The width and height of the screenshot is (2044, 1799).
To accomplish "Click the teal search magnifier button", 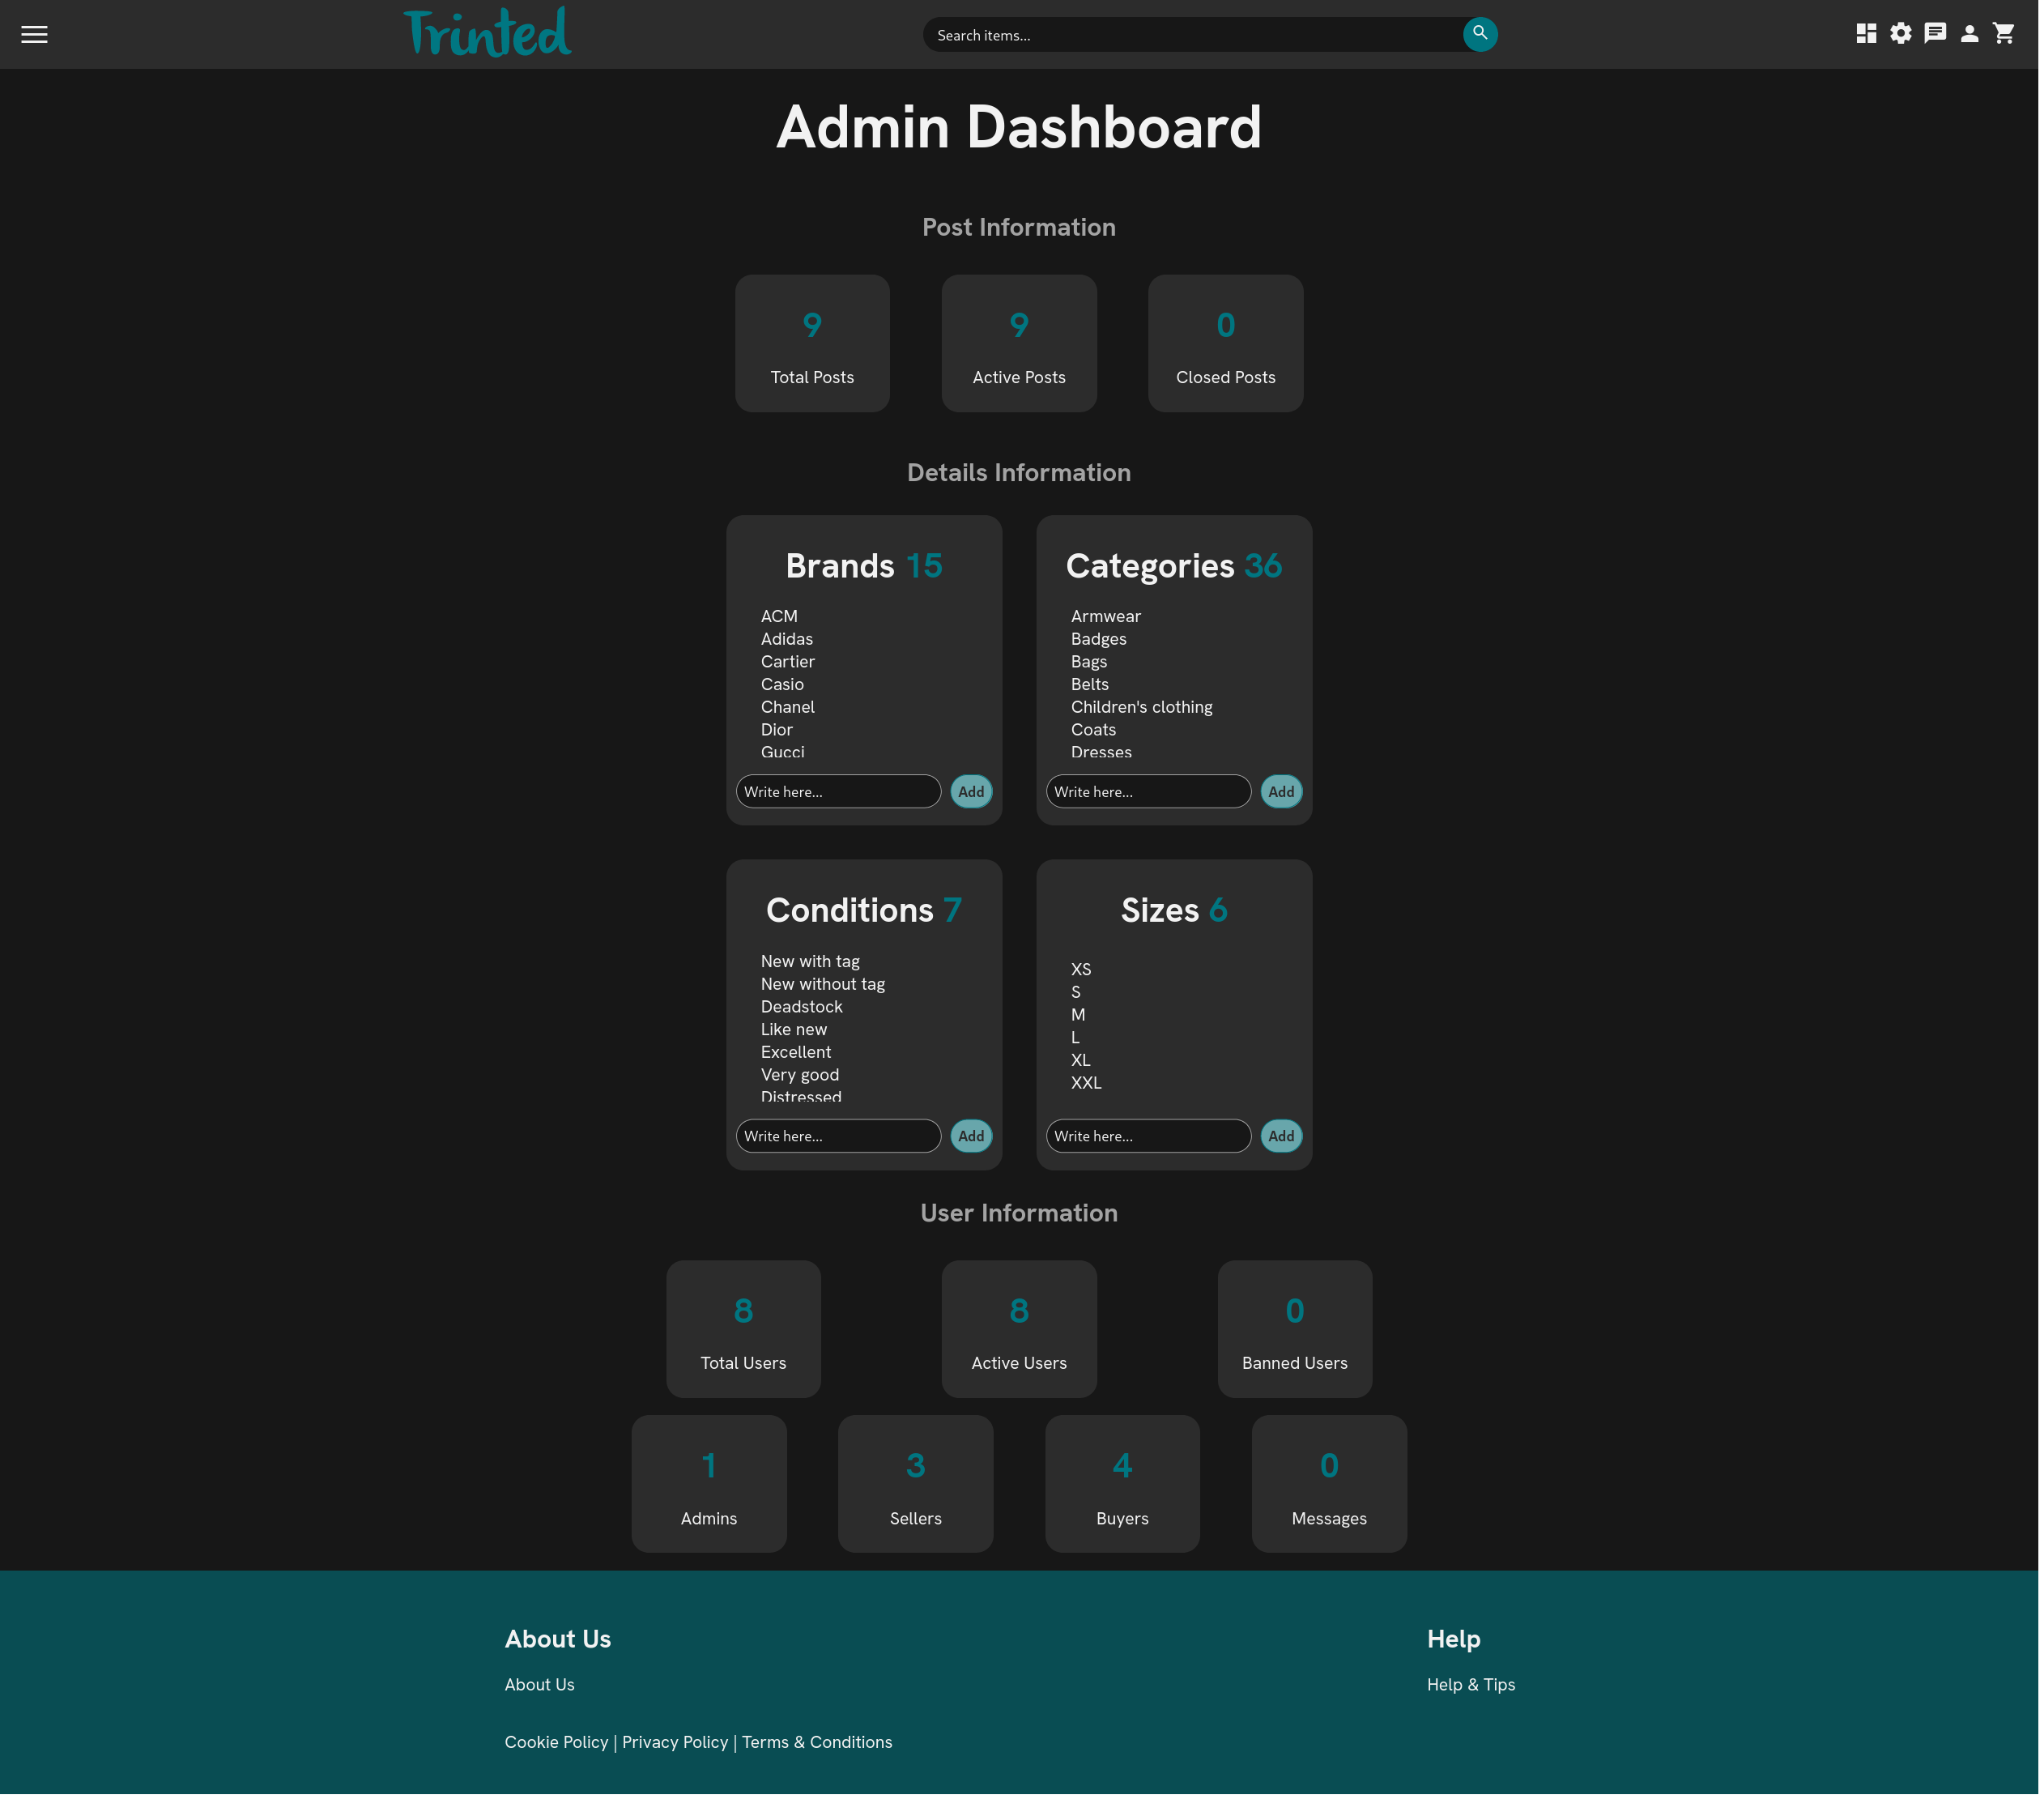I will 1480,33.
